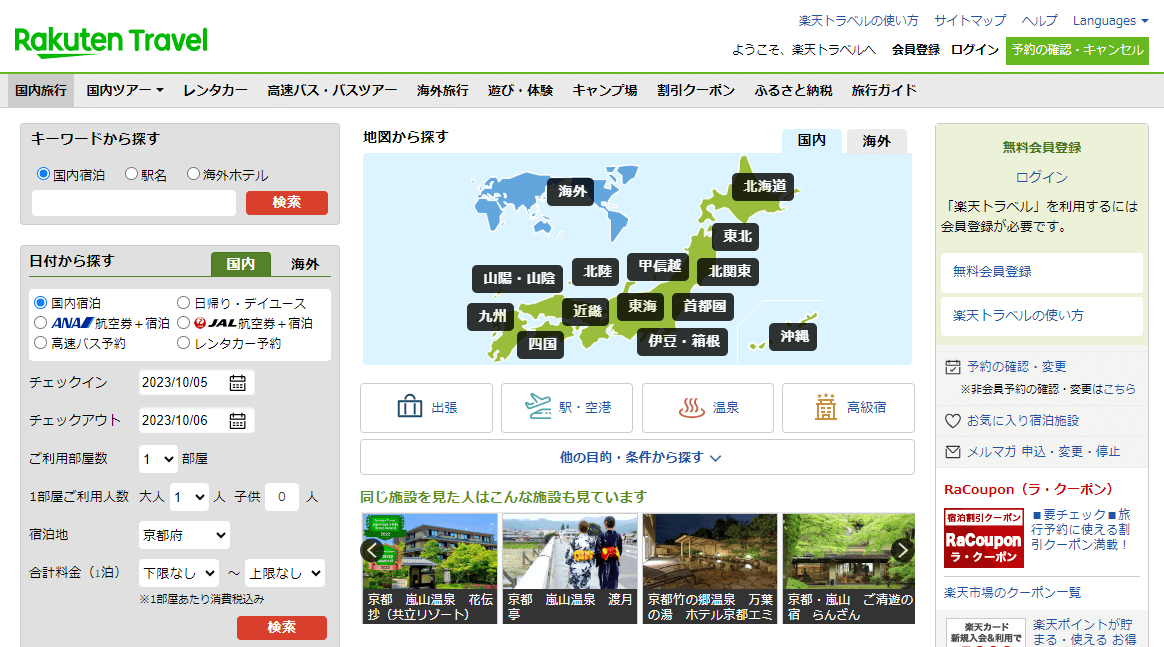Image resolution: width=1164 pixels, height=647 pixels.
Task: Expand 他の目的・条件から探す section
Action: click(637, 457)
